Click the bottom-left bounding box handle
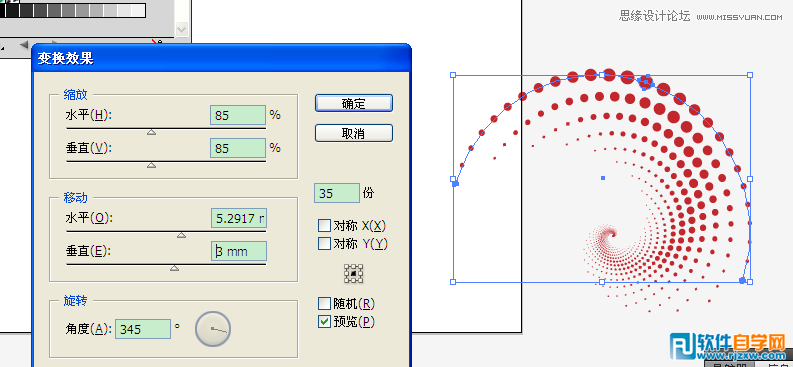793x367 pixels. [453, 282]
